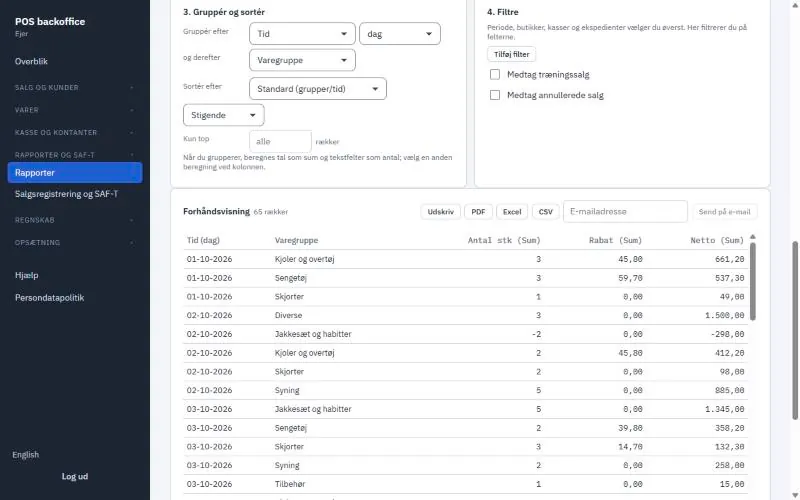Click the 39,80 rabat value
This screenshot has width=800, height=500.
tap(630, 428)
